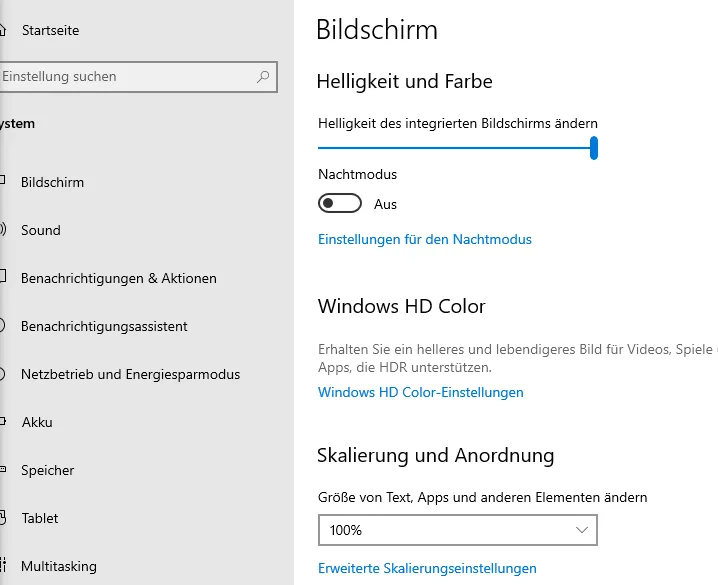
Task: Click the drive icon beside Speicher
Action: (2, 470)
